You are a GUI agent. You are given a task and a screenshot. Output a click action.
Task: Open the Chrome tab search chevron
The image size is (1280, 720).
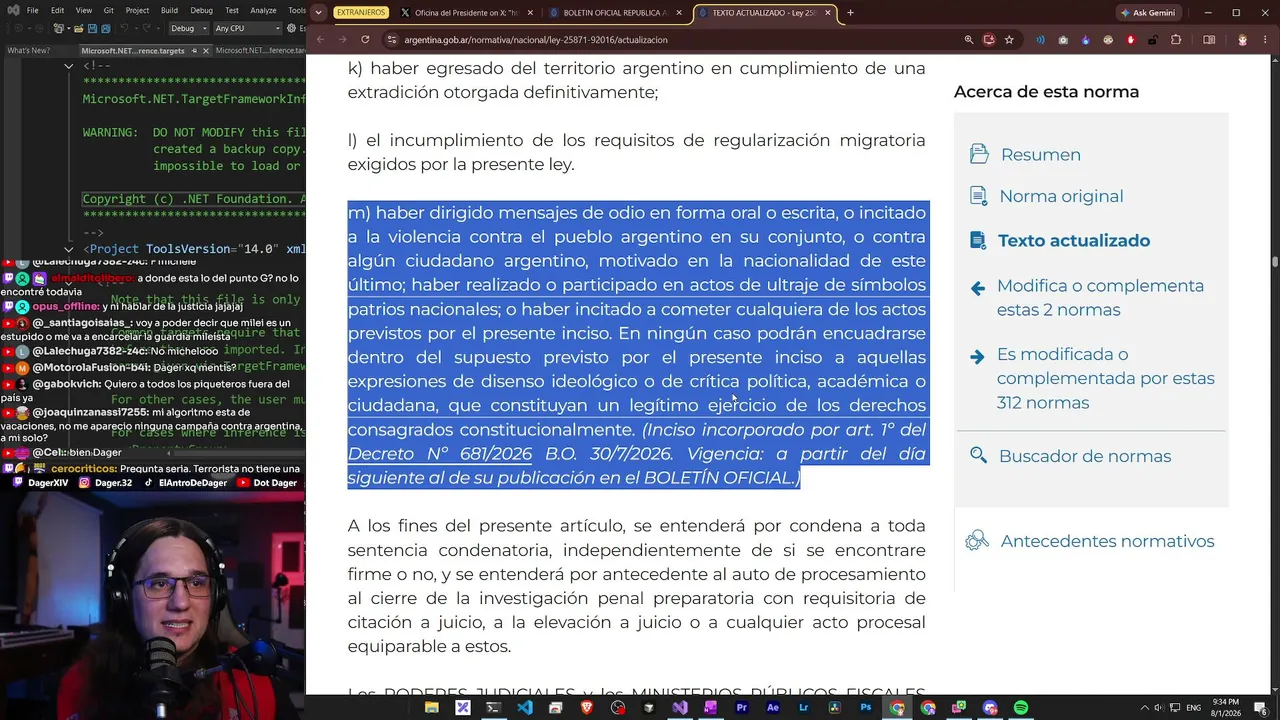[318, 13]
